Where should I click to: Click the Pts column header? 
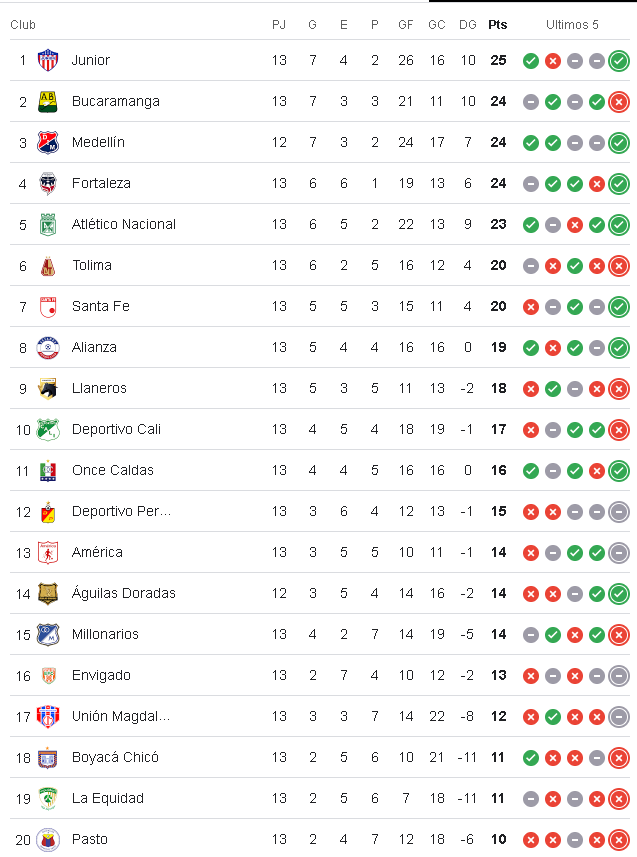coord(497,24)
